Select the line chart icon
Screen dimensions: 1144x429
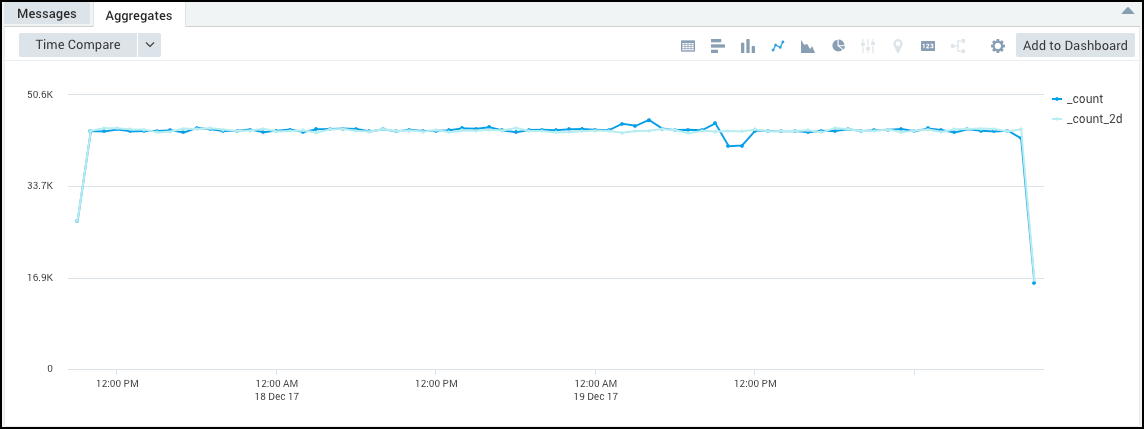[x=778, y=46]
